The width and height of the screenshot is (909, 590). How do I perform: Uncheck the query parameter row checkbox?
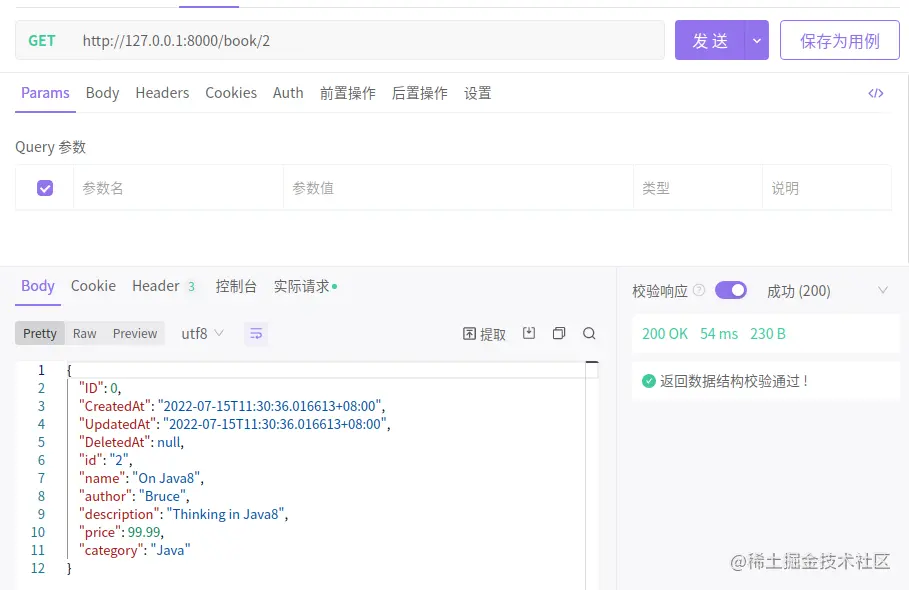point(45,188)
